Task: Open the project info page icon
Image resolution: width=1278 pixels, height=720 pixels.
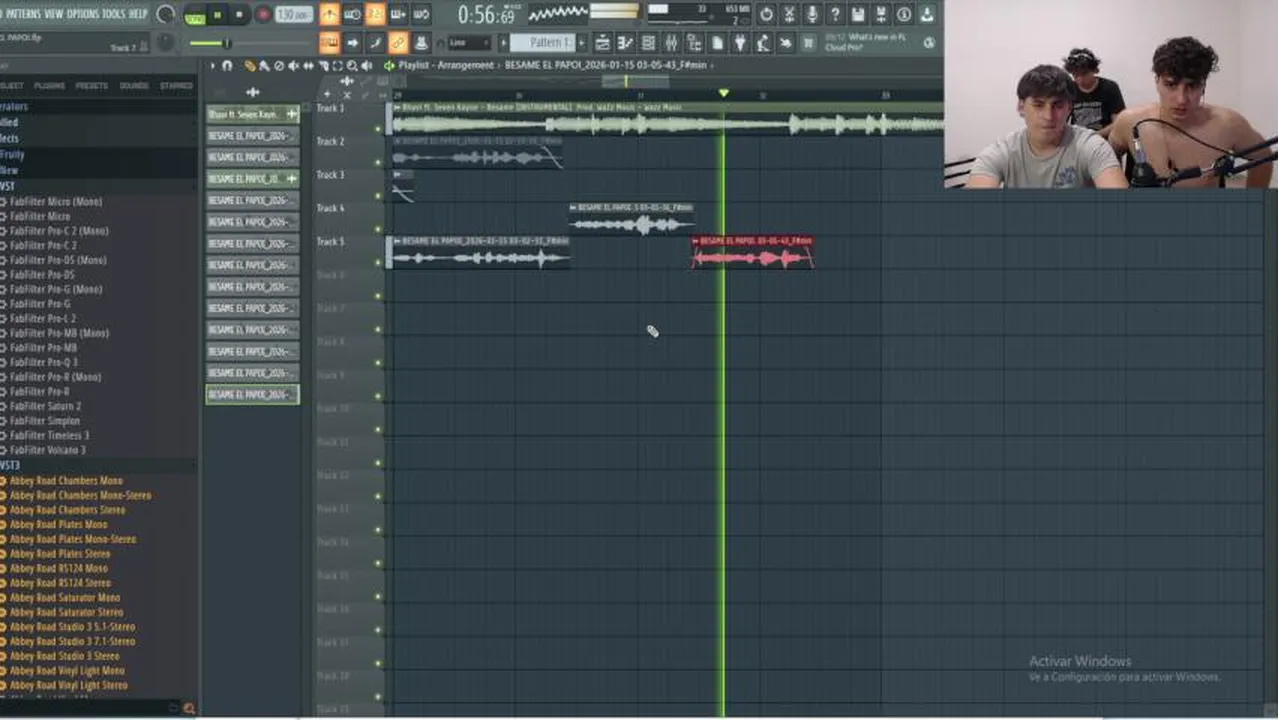Action: click(x=718, y=43)
